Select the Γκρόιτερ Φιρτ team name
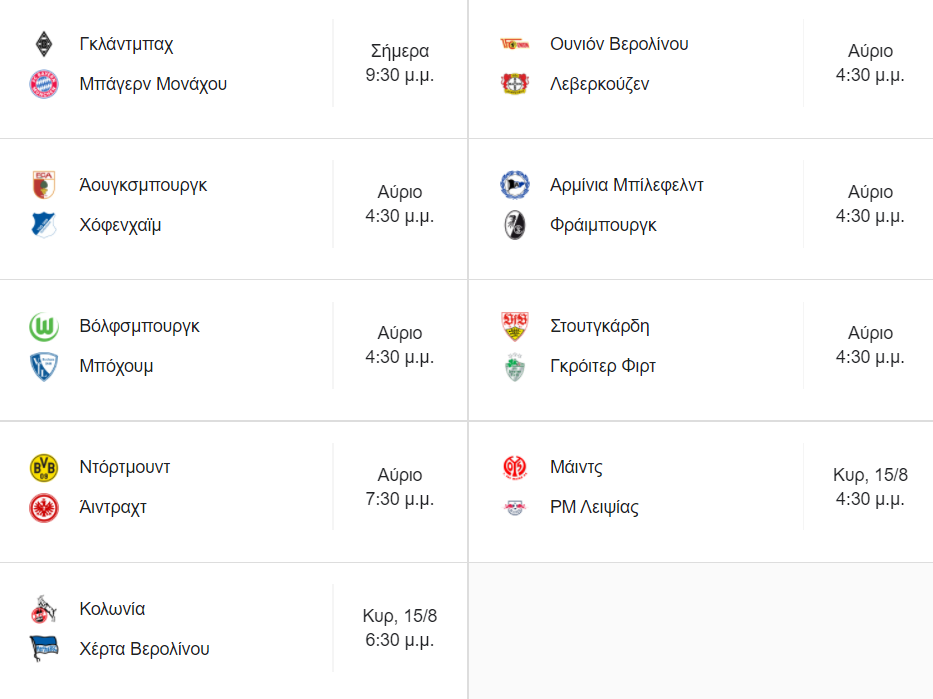The width and height of the screenshot is (933, 699). pos(603,366)
